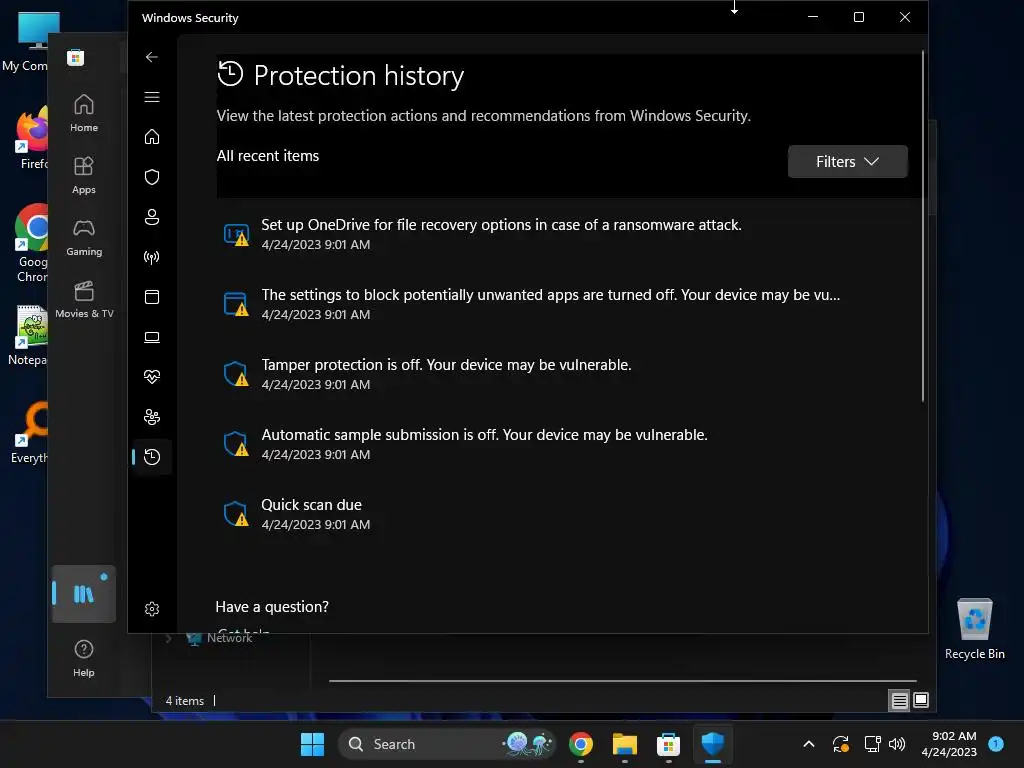Open network settings from the tray
Viewport: 1024px width, 768px height.
[x=872, y=744]
